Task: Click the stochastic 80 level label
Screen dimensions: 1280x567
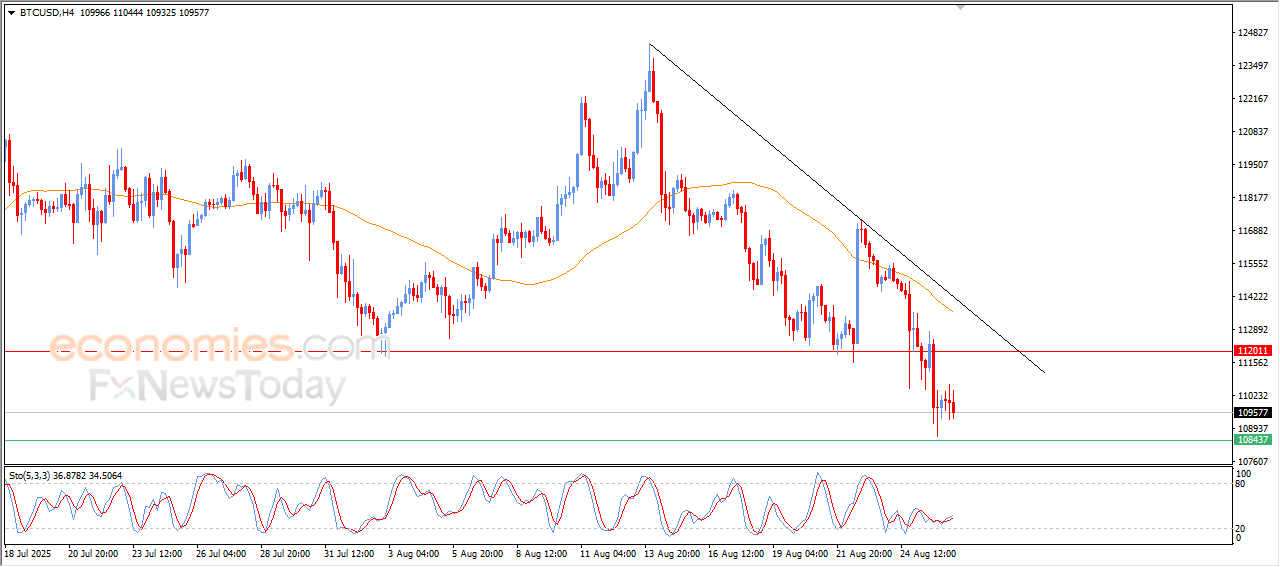Action: click(x=1241, y=484)
